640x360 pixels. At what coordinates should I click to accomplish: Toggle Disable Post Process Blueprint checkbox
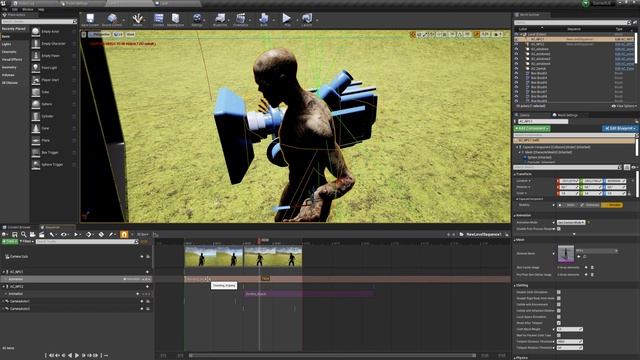[559, 229]
